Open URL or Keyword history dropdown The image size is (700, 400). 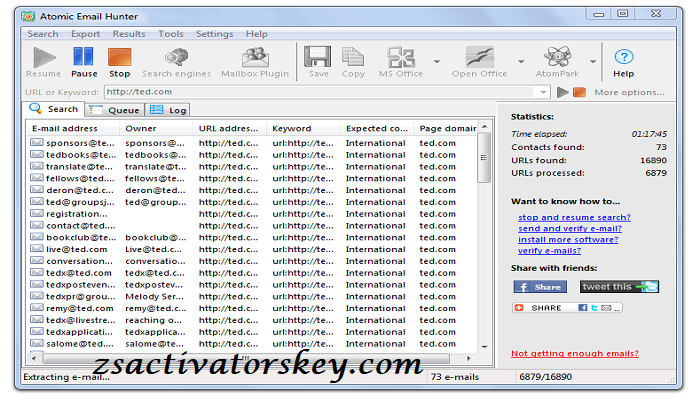point(543,92)
